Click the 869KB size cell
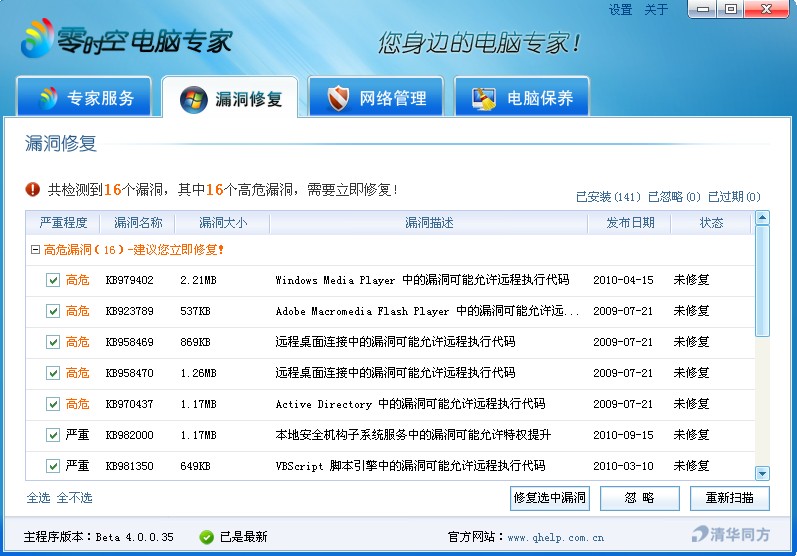797x556 pixels. click(195, 343)
